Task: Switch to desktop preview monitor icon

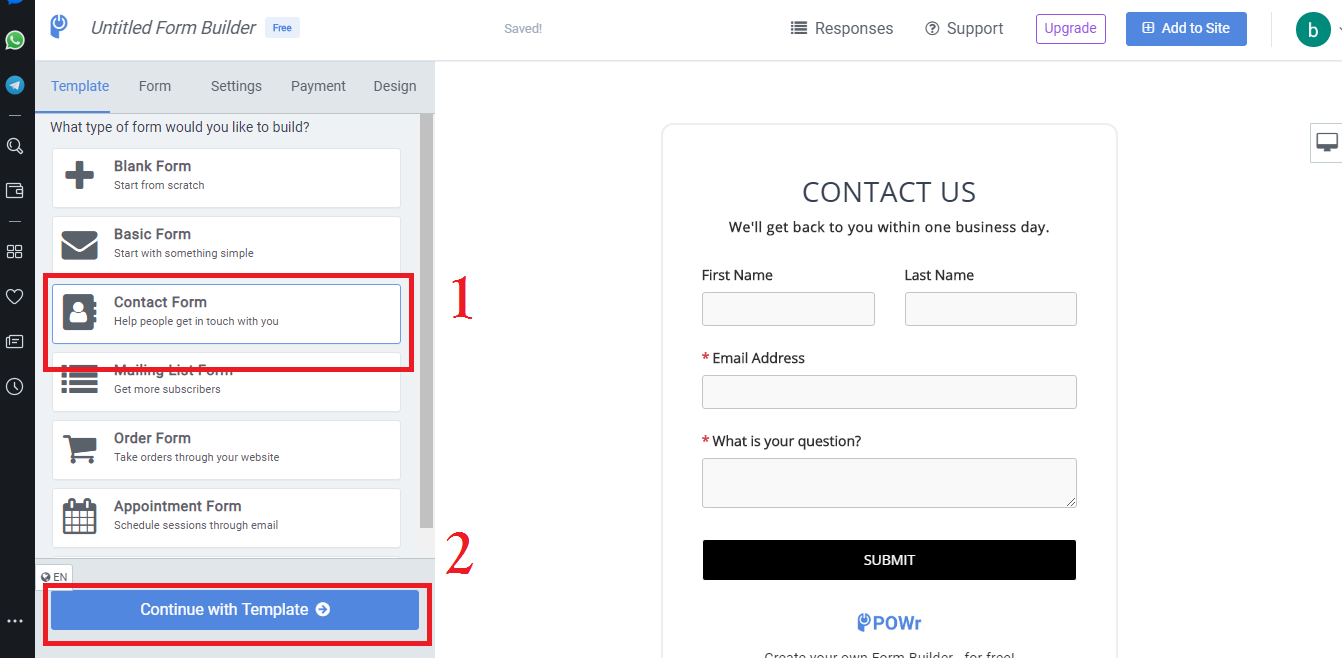Action: 1327,142
